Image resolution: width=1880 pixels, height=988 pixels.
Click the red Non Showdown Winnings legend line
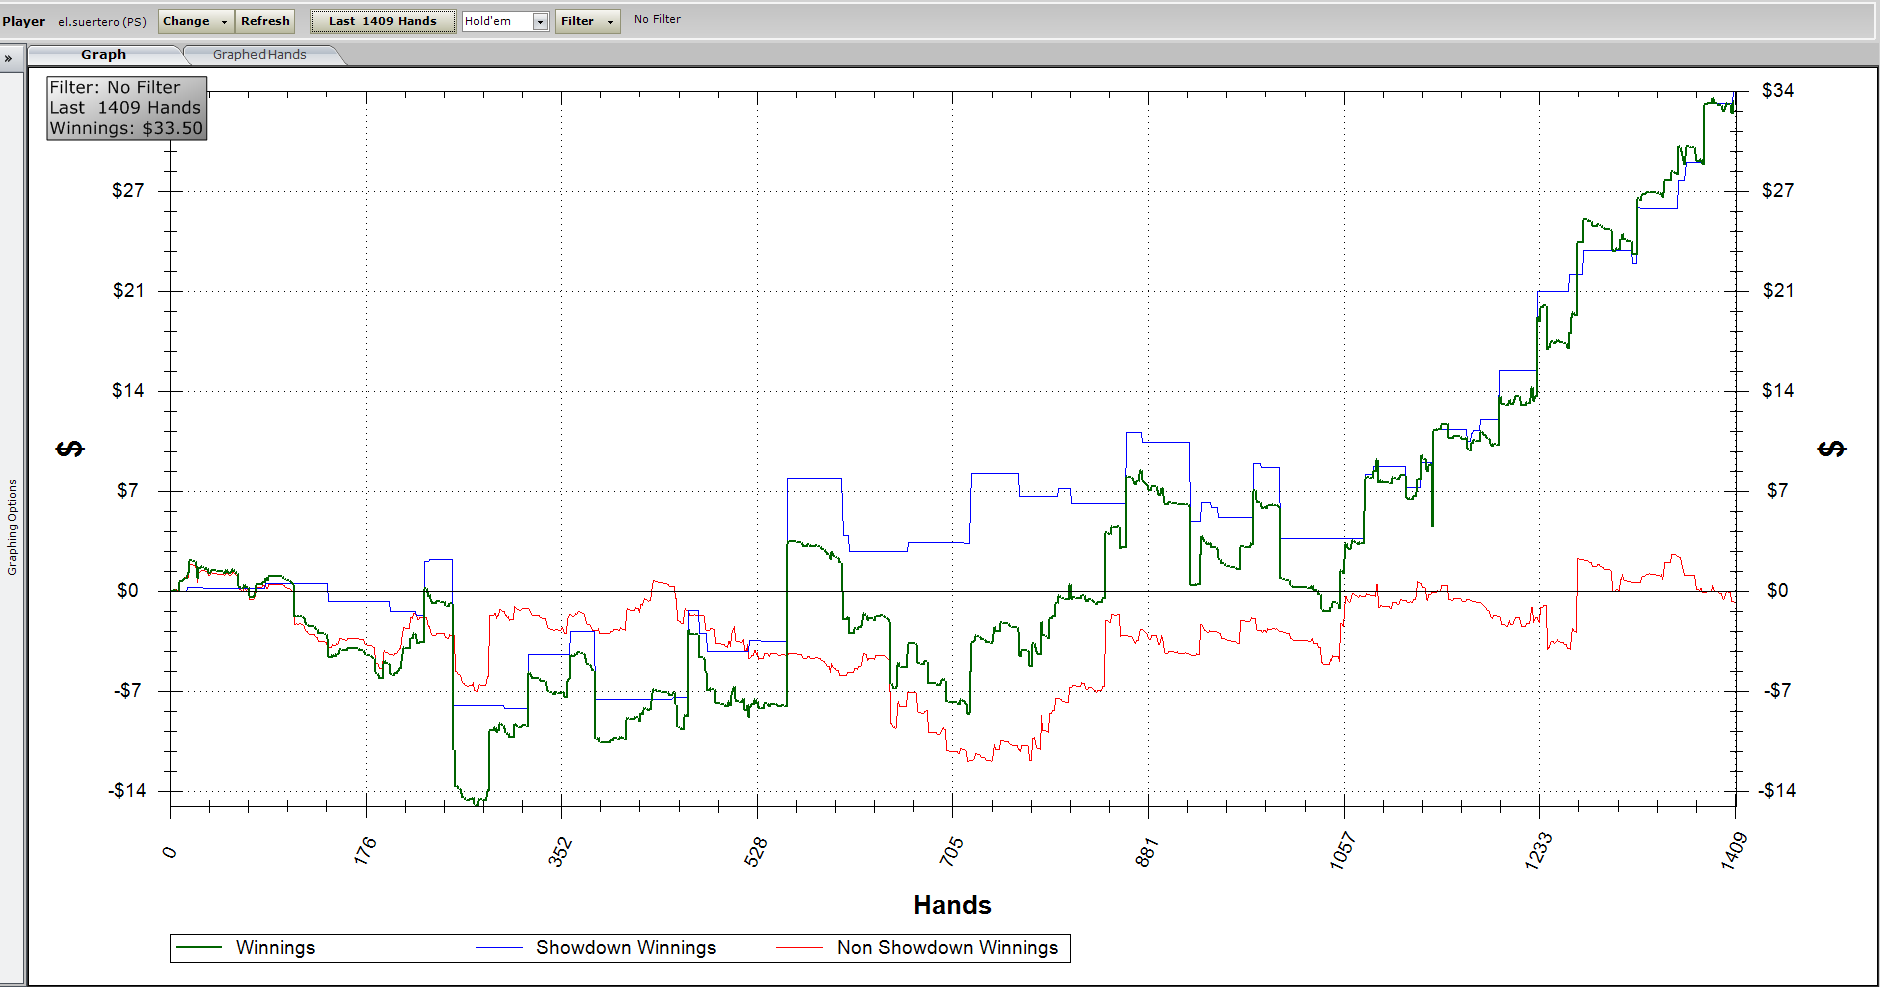coord(799,947)
